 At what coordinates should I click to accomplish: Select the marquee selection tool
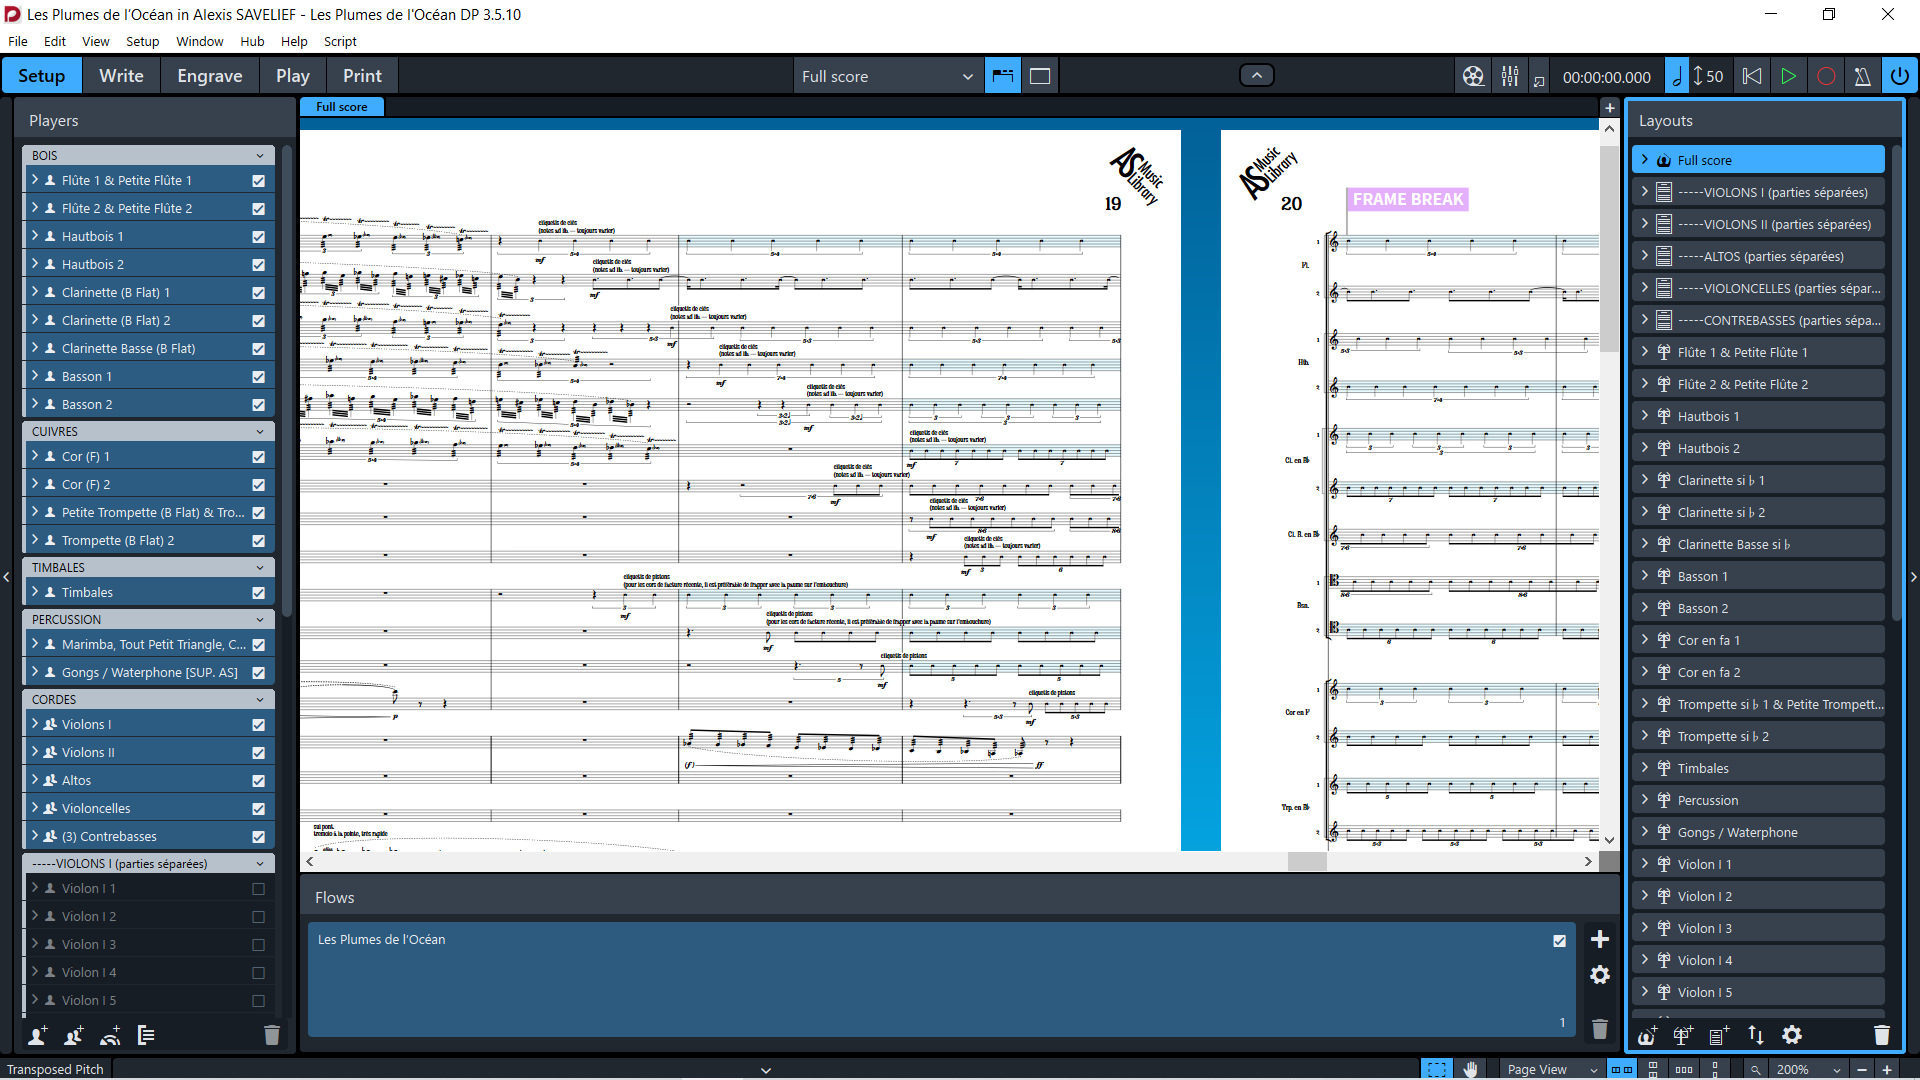coord(1437,1069)
